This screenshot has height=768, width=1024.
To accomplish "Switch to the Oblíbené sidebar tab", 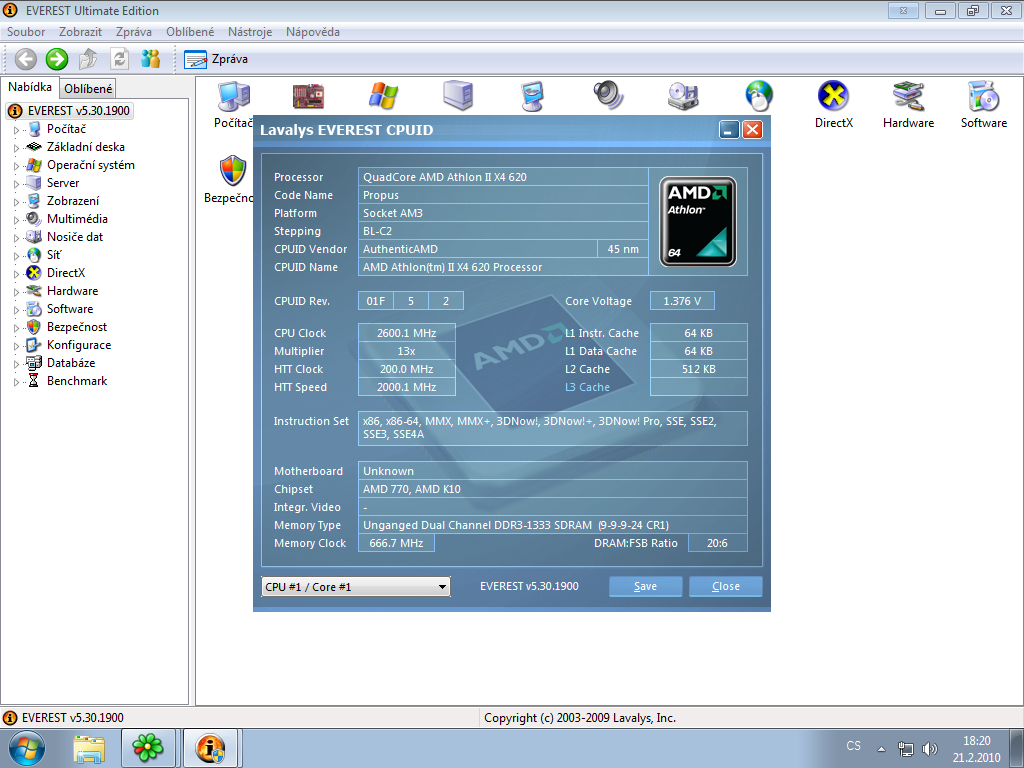I will click(x=88, y=89).
